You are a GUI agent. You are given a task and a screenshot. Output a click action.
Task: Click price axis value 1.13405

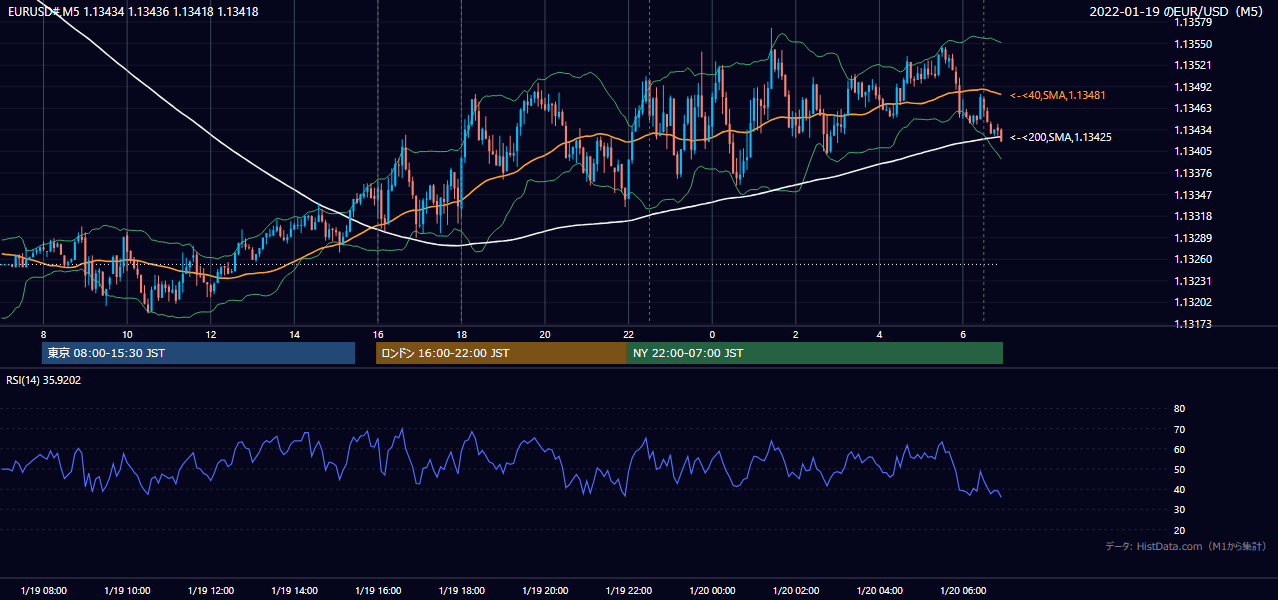(x=1193, y=151)
